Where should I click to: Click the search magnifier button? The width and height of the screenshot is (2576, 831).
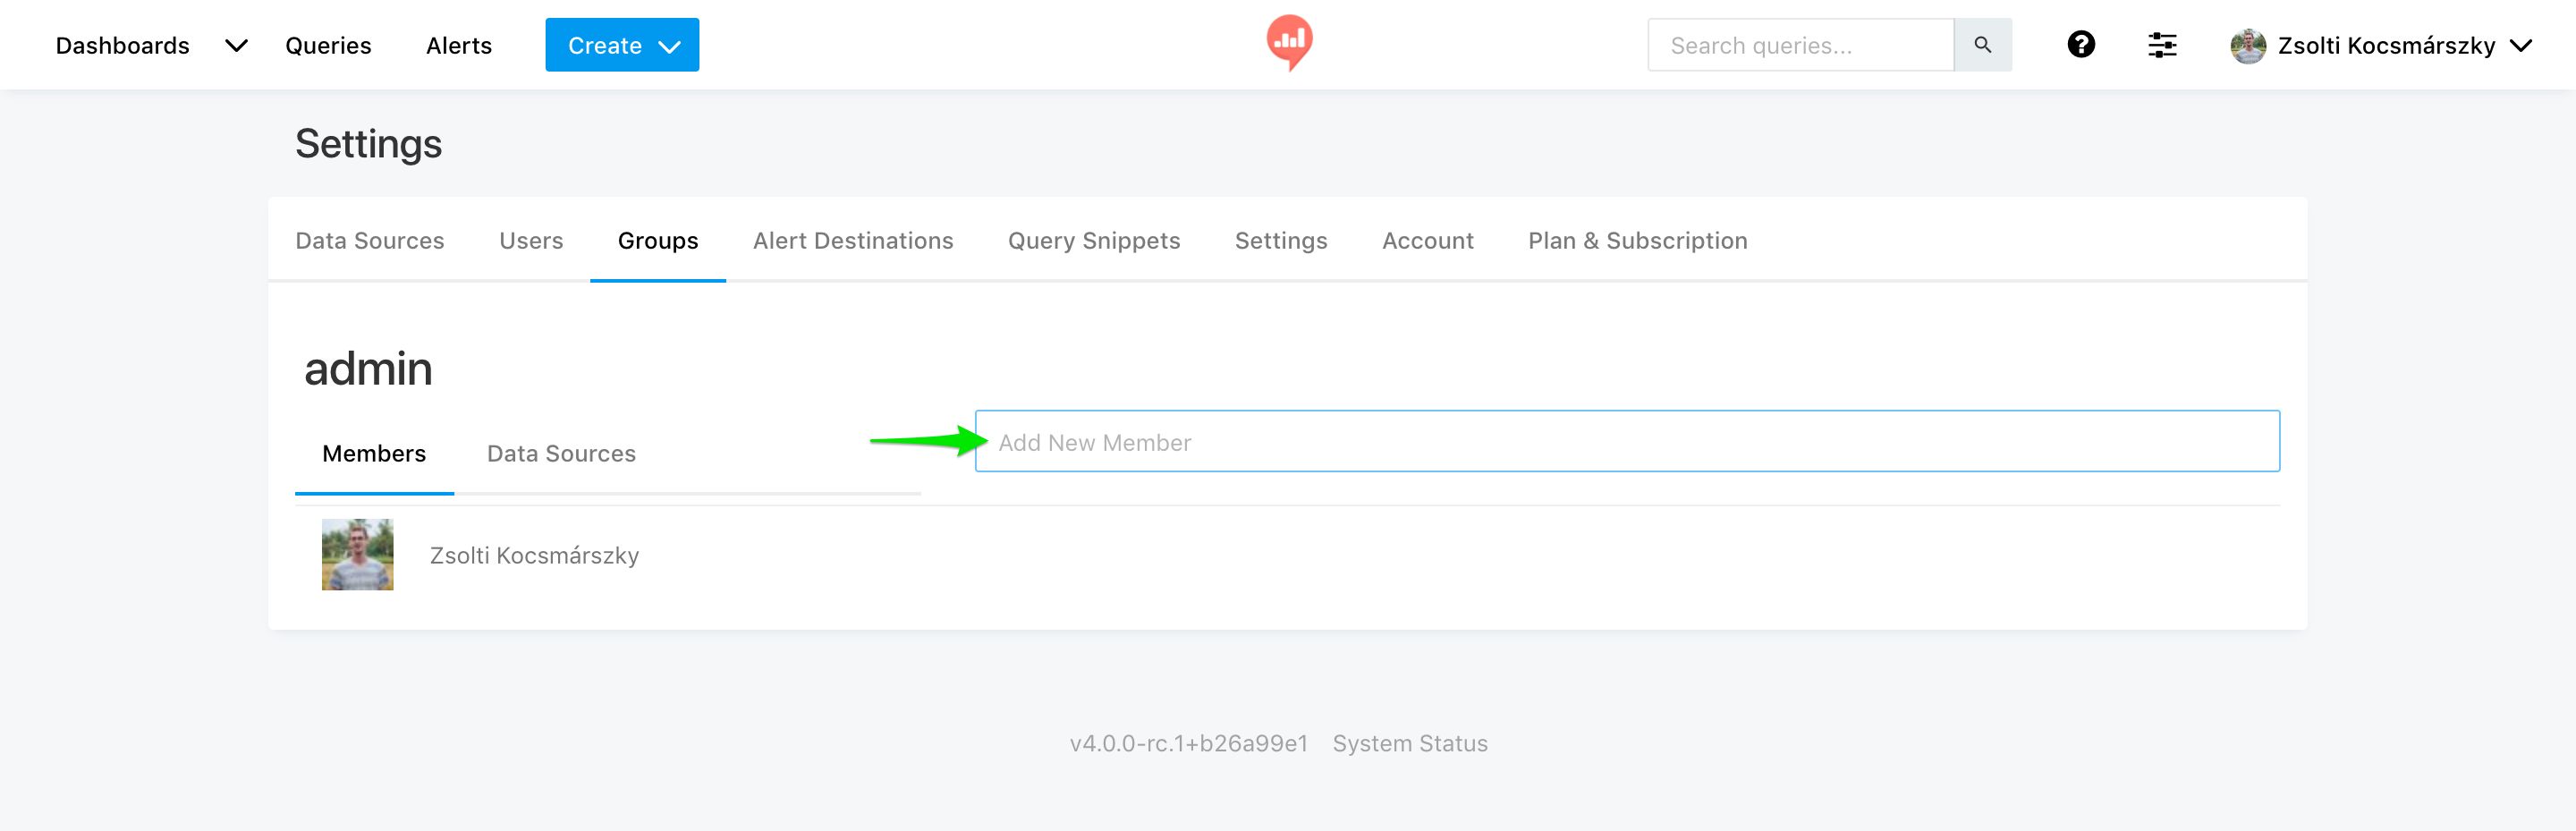pos(1982,45)
